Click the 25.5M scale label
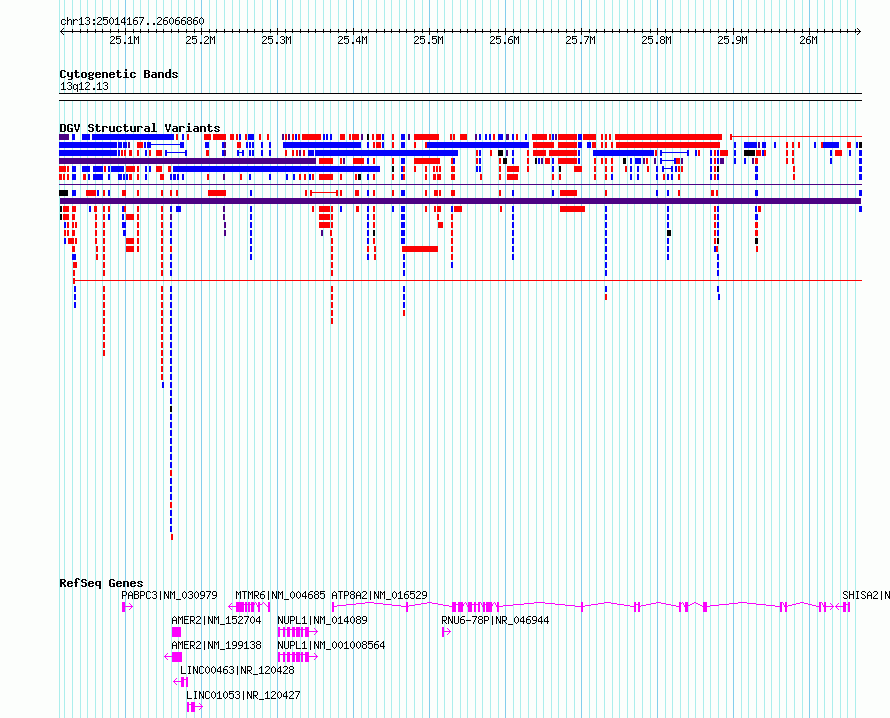This screenshot has height=718, width=890. click(x=429, y=40)
